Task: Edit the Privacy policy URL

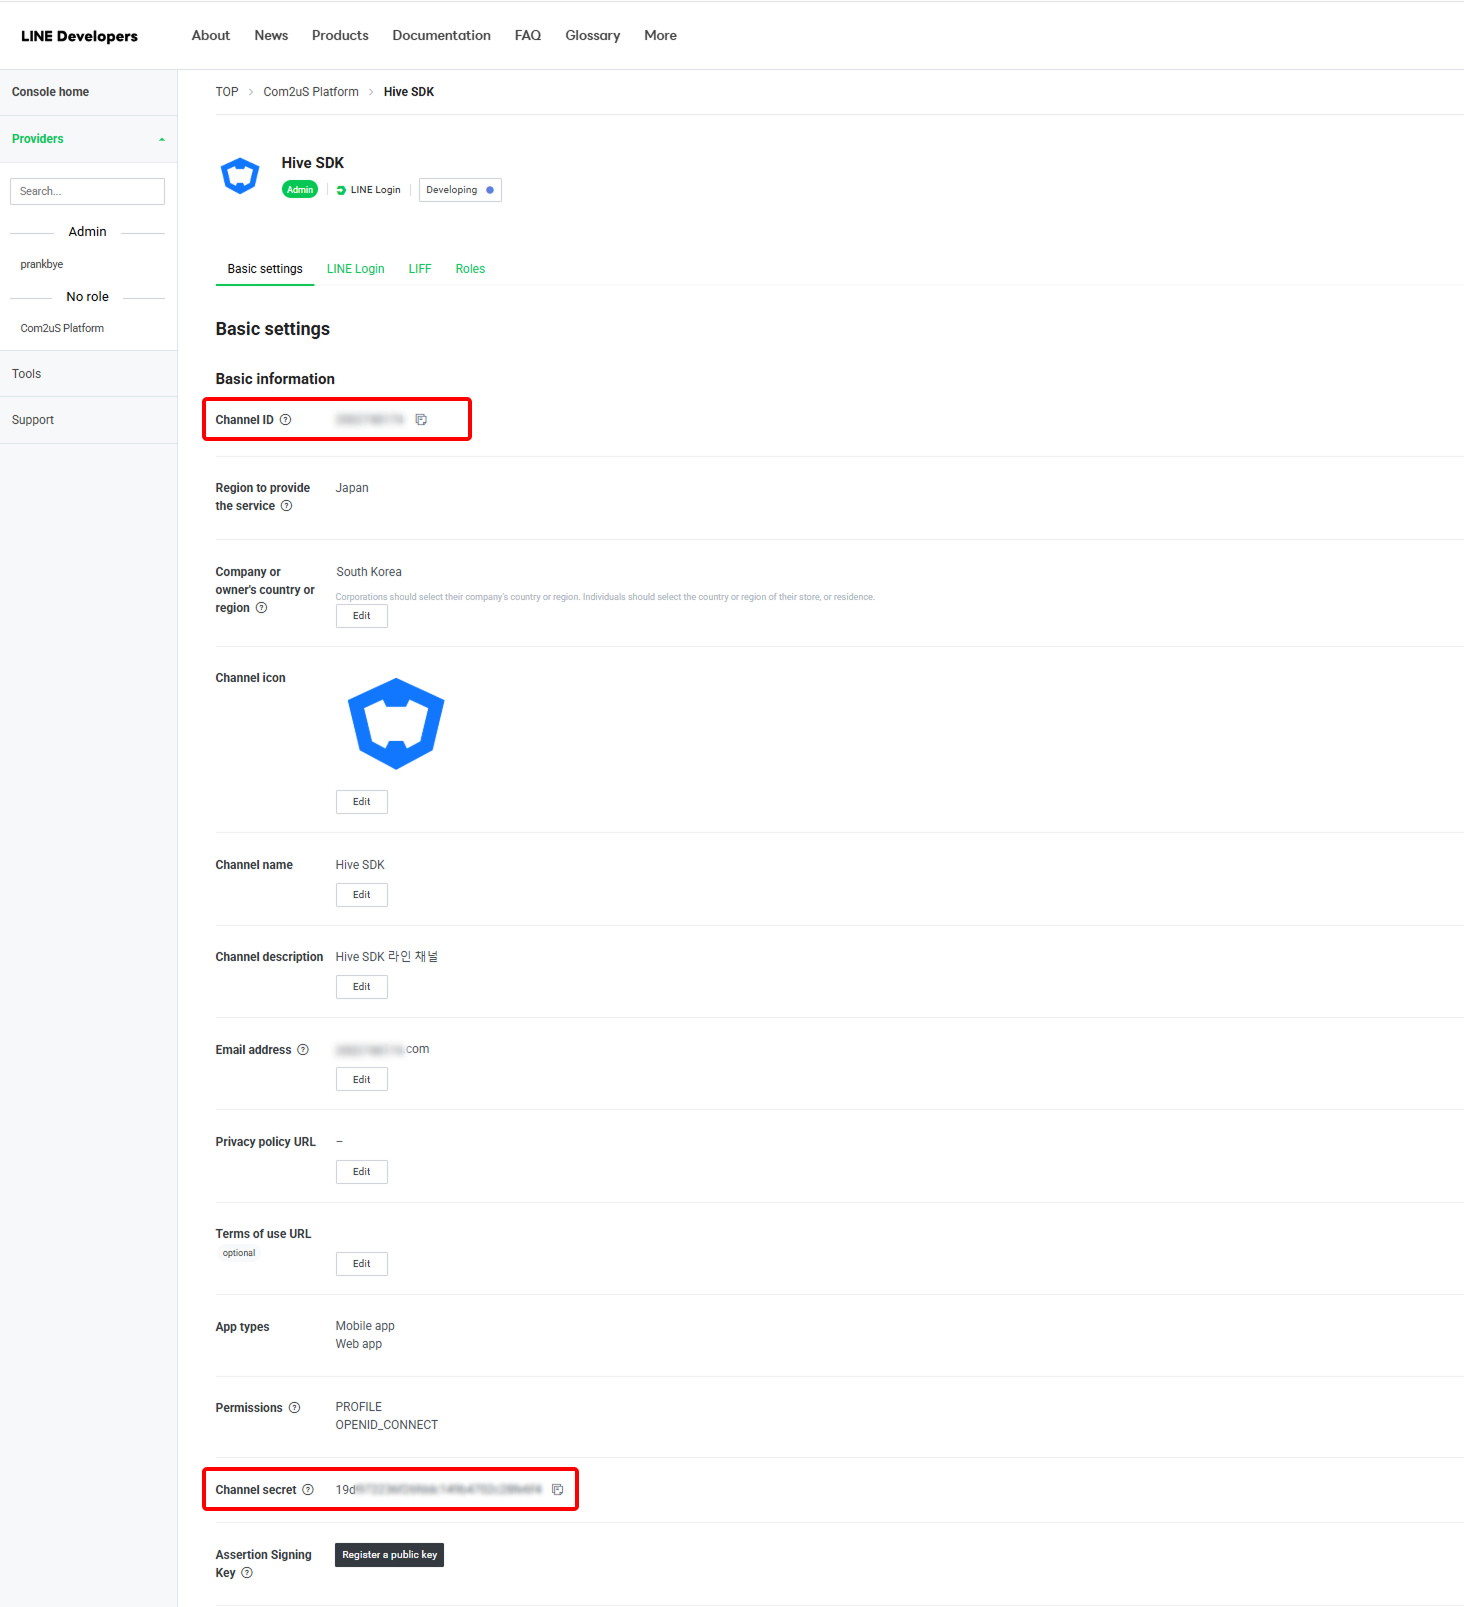Action: point(361,1172)
